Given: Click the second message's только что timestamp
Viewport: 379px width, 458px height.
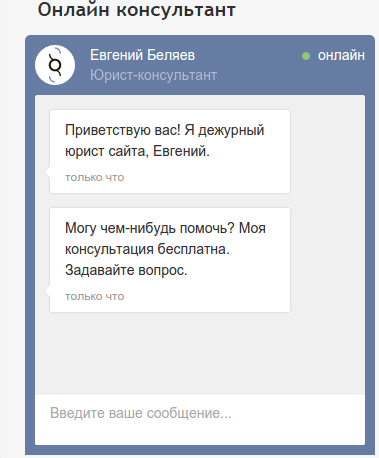Looking at the screenshot, I should [x=94, y=296].
